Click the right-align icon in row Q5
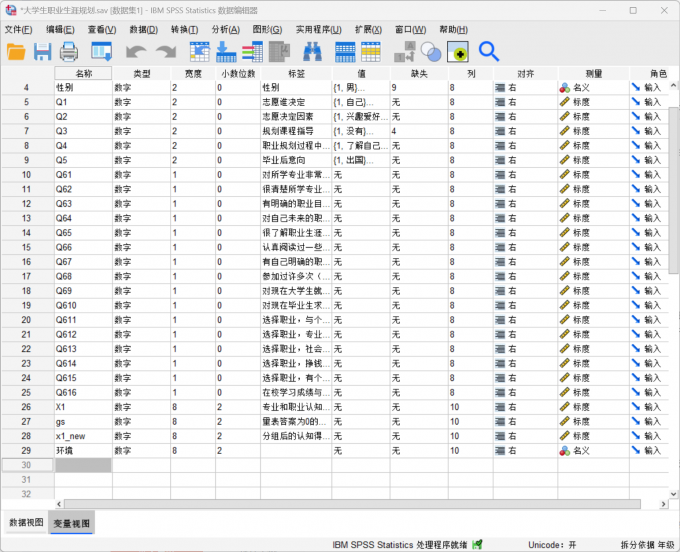The height and width of the screenshot is (552, 680). [500, 160]
